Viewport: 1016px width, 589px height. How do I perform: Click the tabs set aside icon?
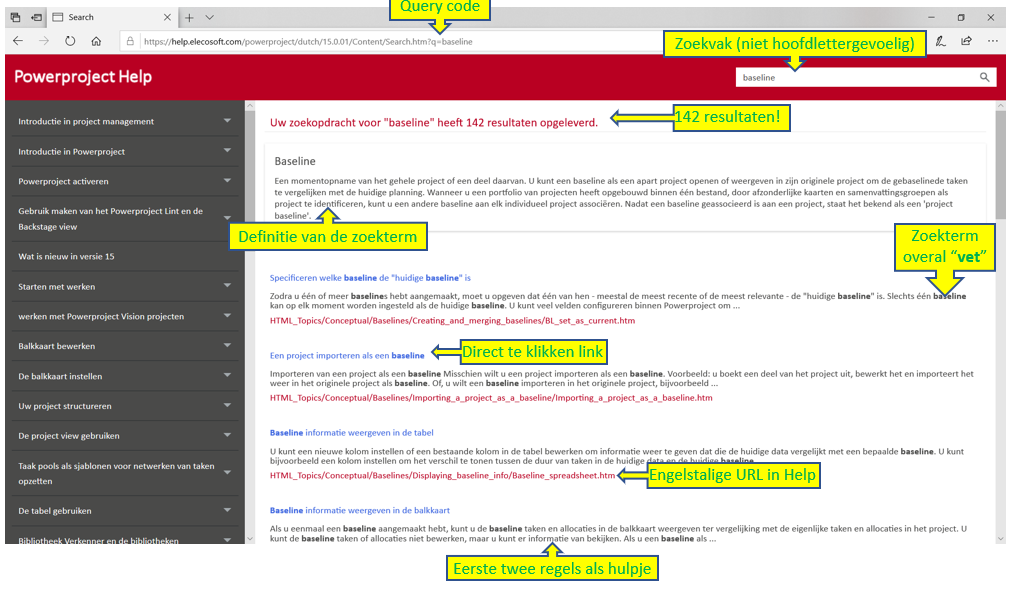[16, 17]
